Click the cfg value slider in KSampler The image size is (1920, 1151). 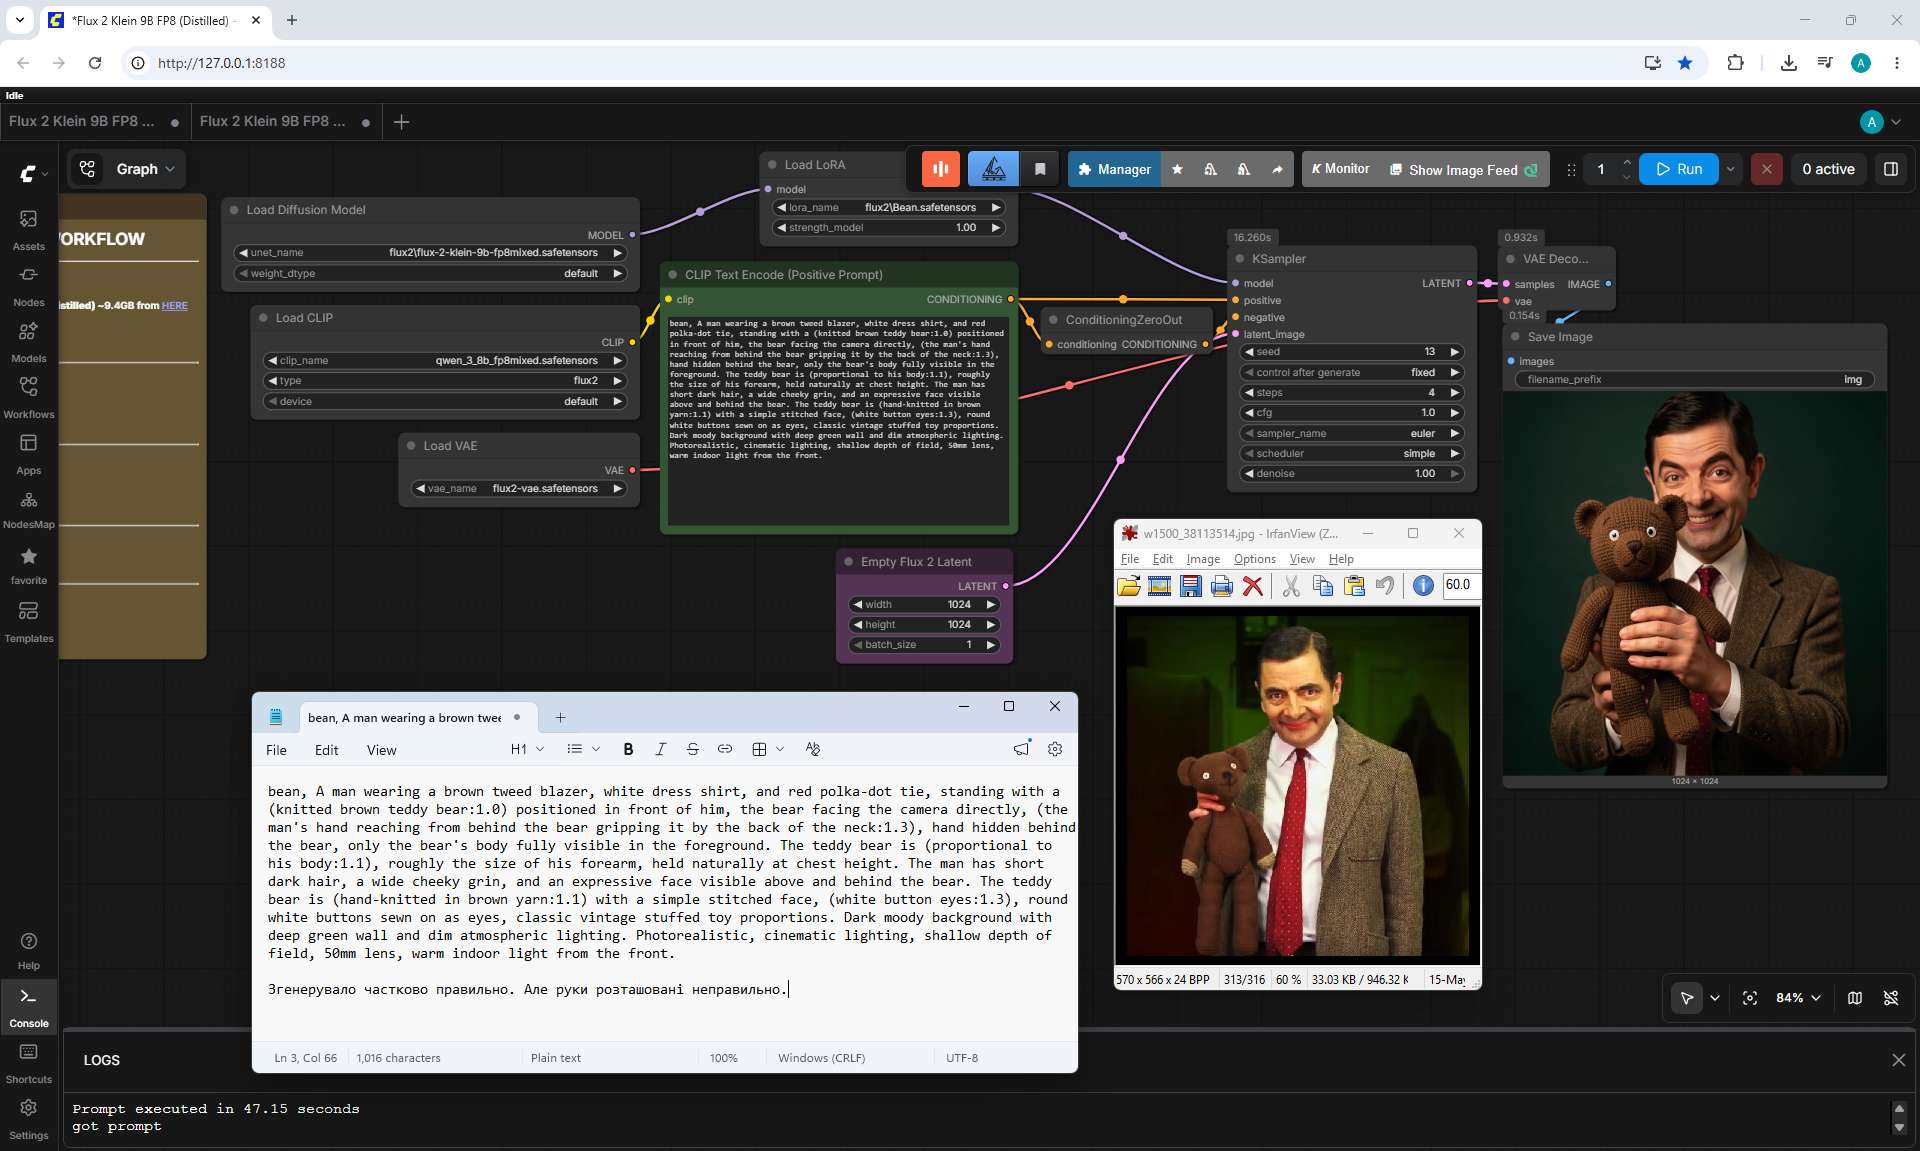point(1352,413)
